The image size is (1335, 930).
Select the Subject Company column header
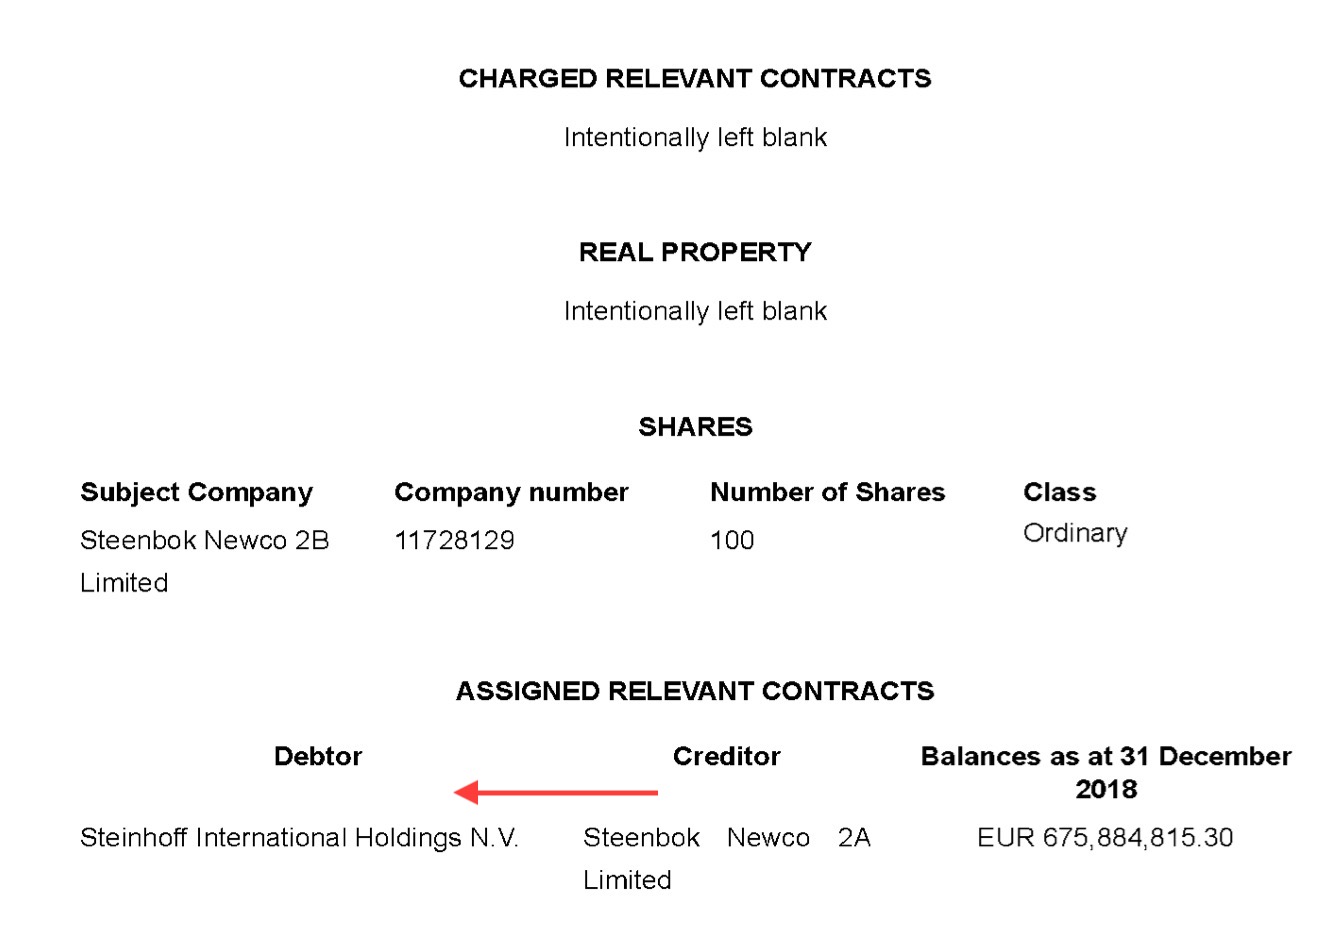click(x=196, y=492)
